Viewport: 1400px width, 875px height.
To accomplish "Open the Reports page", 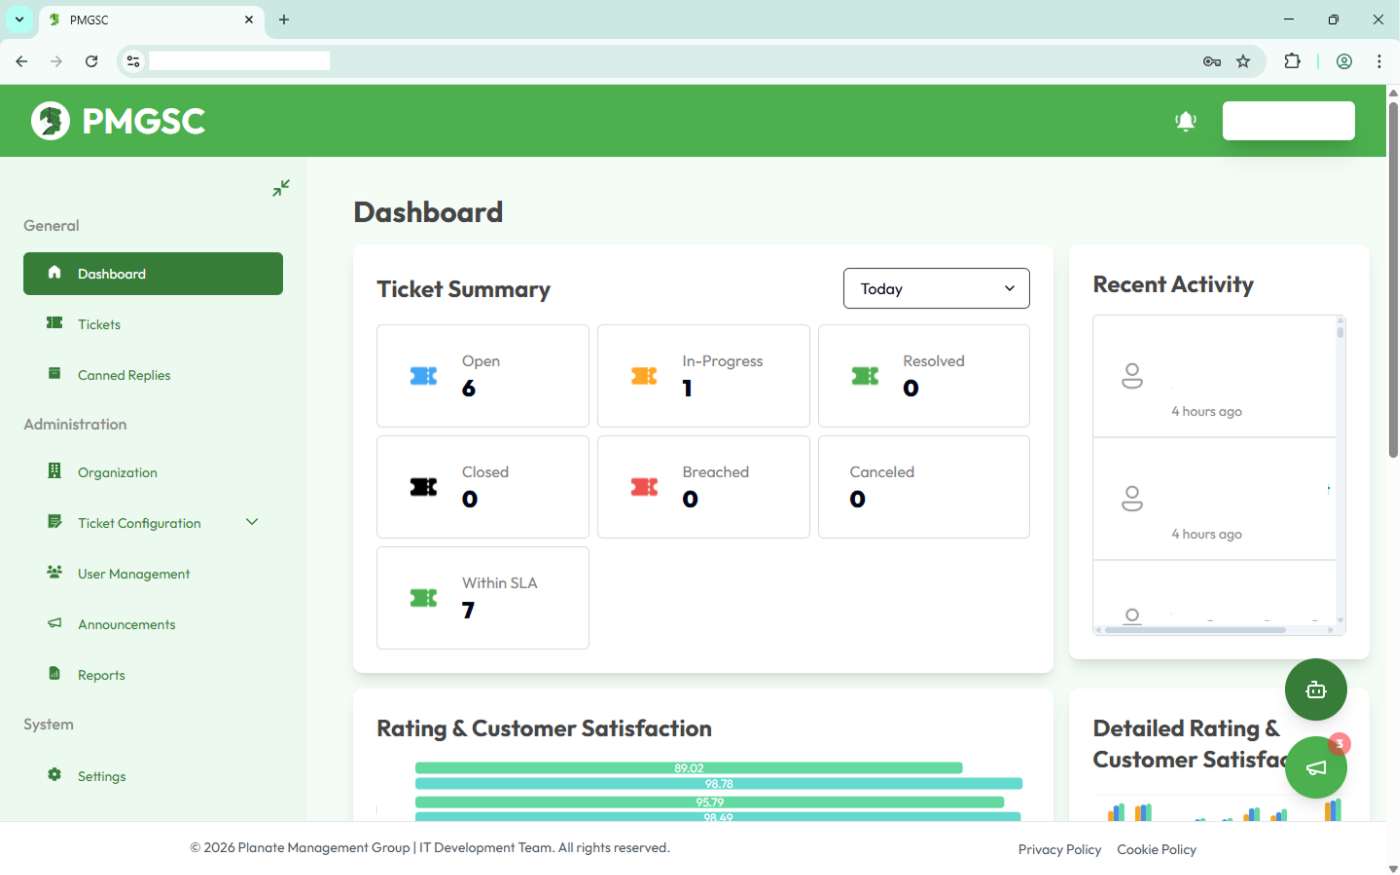I will (101, 675).
